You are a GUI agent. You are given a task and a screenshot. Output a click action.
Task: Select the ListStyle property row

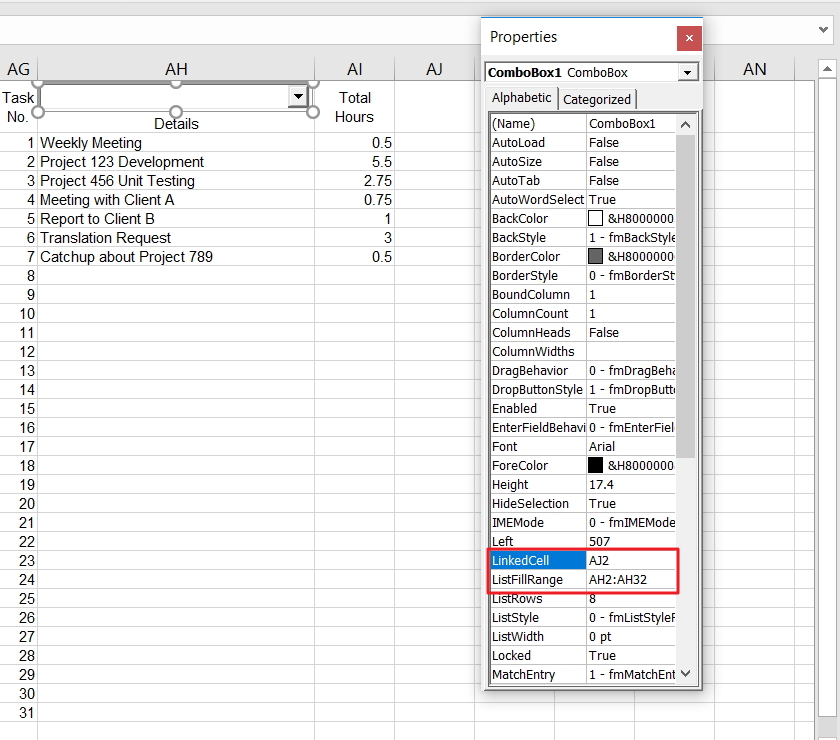582,618
